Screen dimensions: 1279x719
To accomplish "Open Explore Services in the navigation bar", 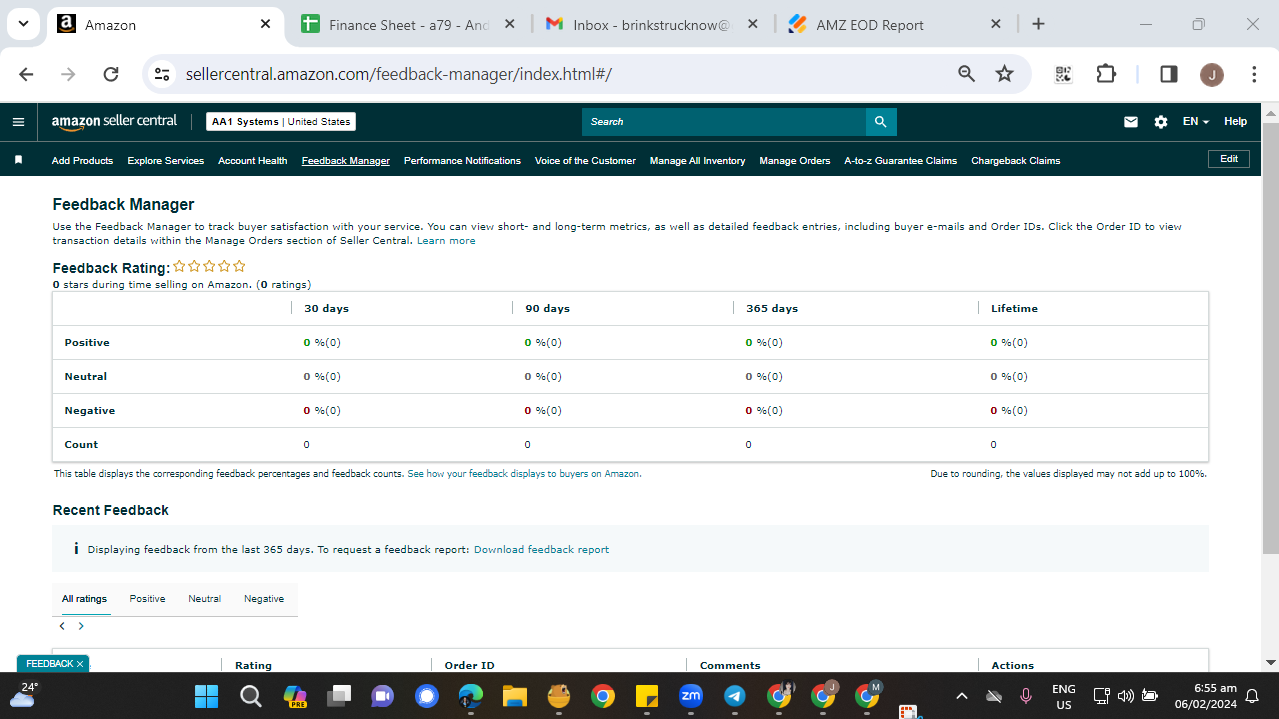I will pyautogui.click(x=166, y=161).
